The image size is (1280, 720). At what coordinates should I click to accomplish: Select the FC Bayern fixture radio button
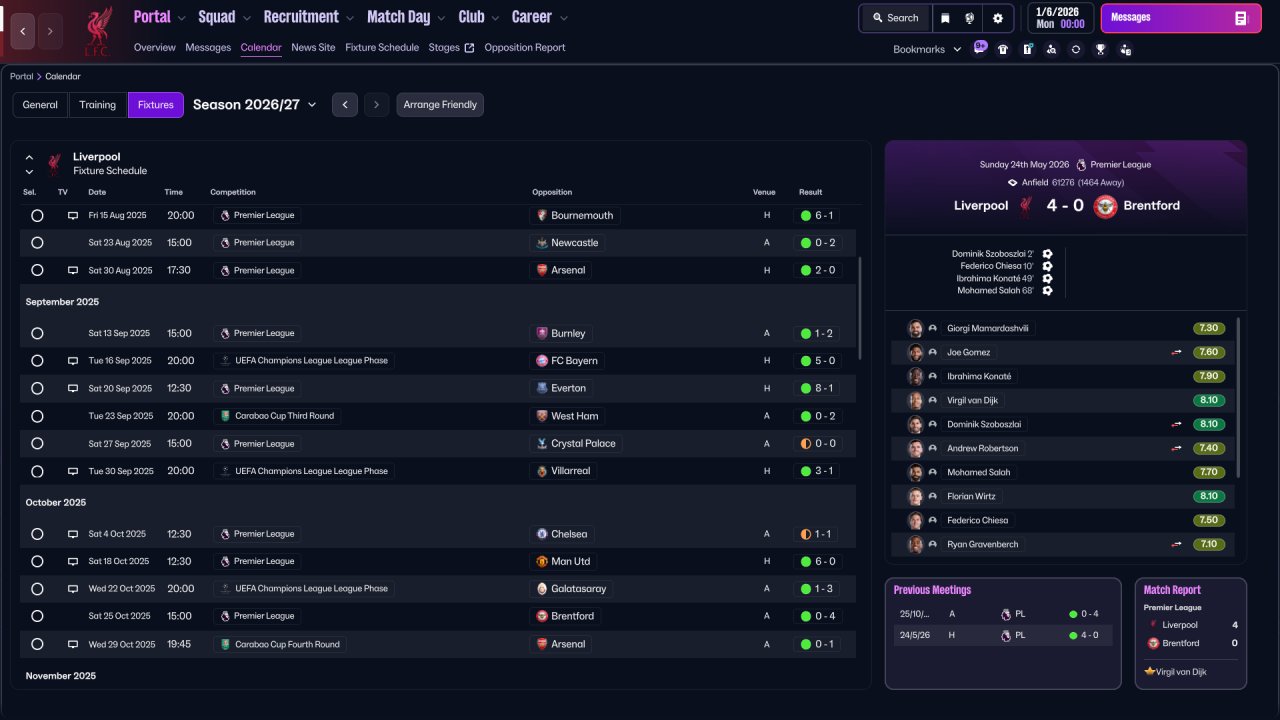tap(37, 361)
